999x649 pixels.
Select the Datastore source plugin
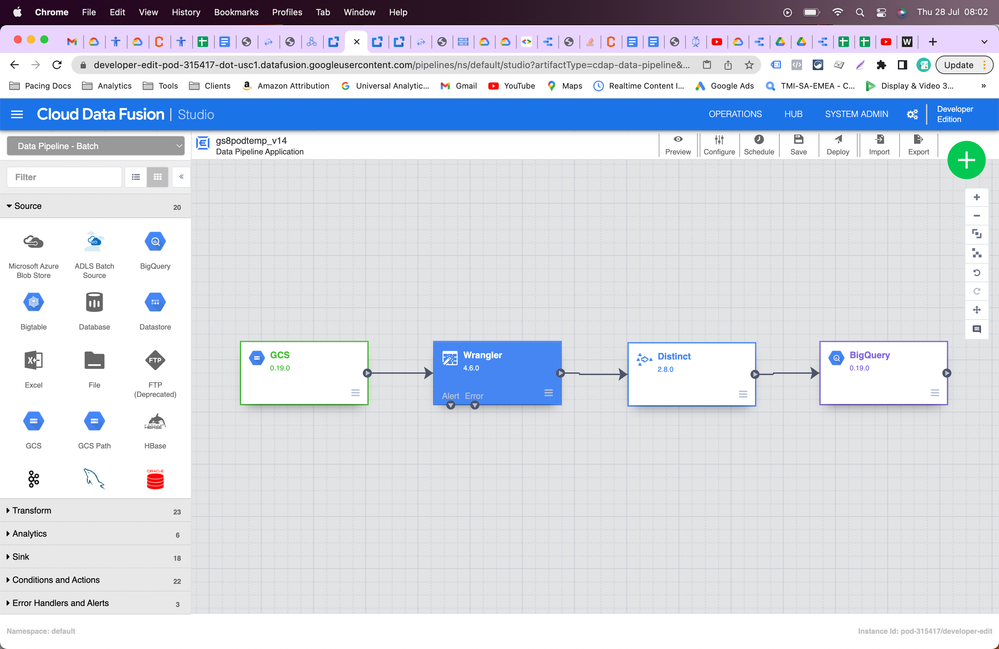pyautogui.click(x=155, y=311)
